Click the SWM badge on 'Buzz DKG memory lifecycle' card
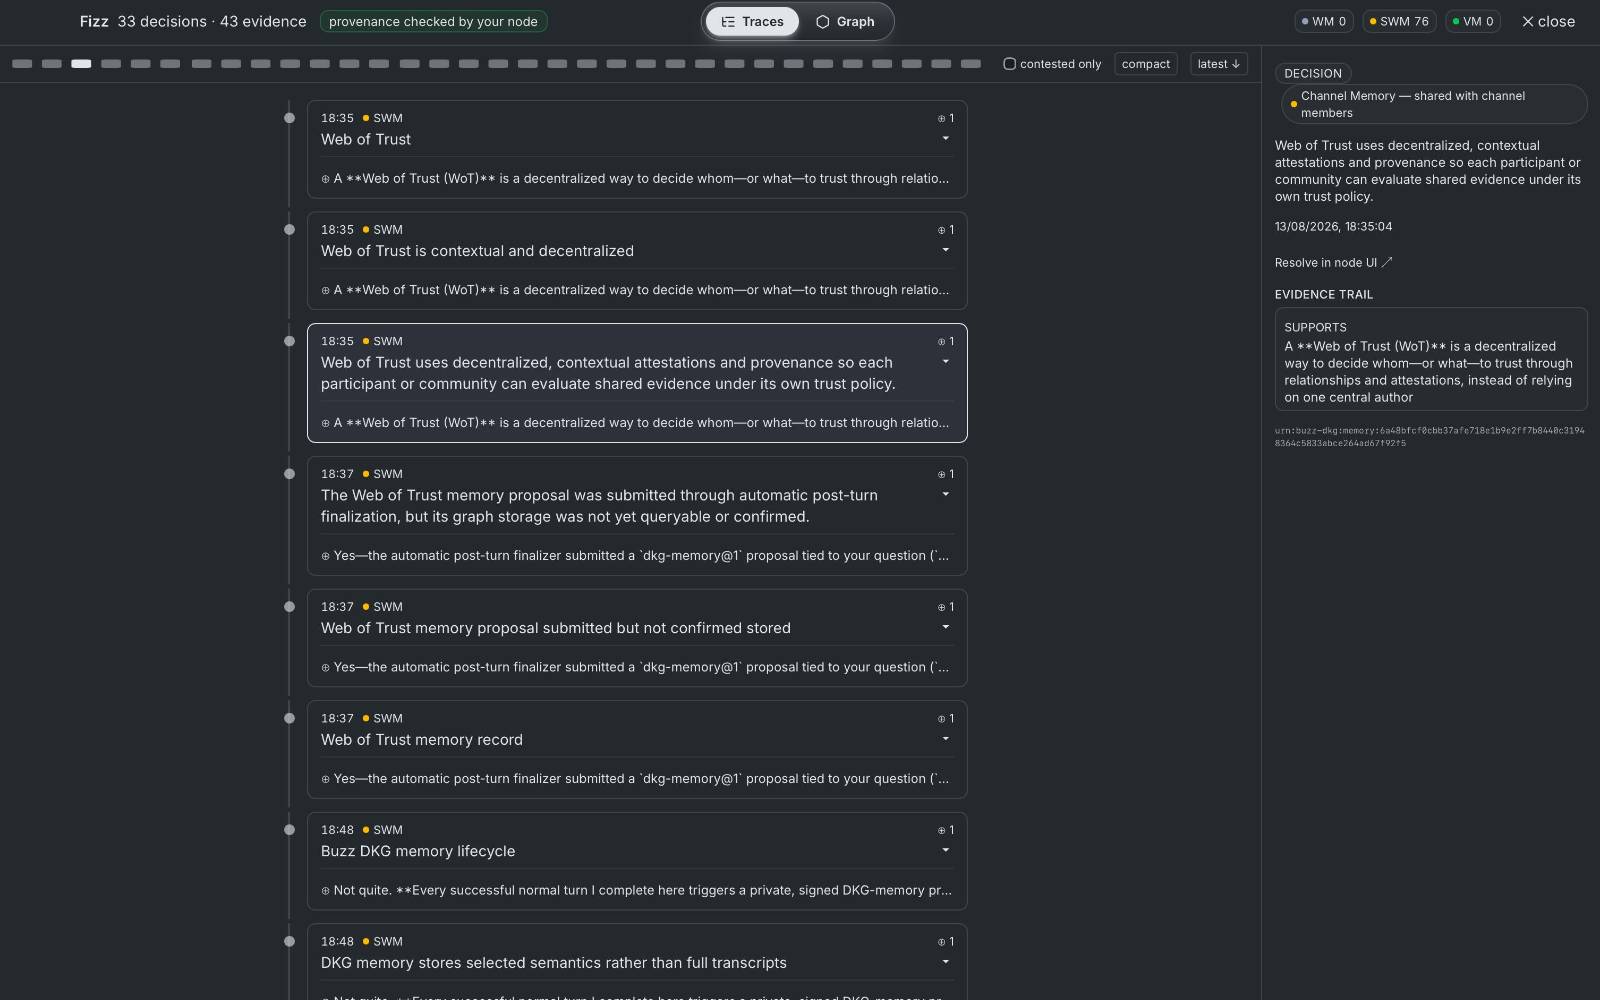1600x1000 pixels. point(383,830)
